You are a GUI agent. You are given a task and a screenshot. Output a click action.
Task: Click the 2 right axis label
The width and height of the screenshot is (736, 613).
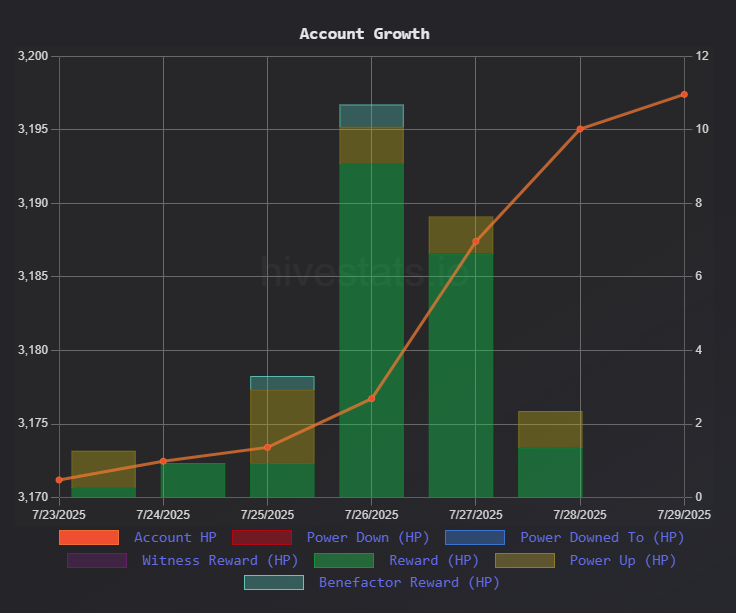pos(699,423)
